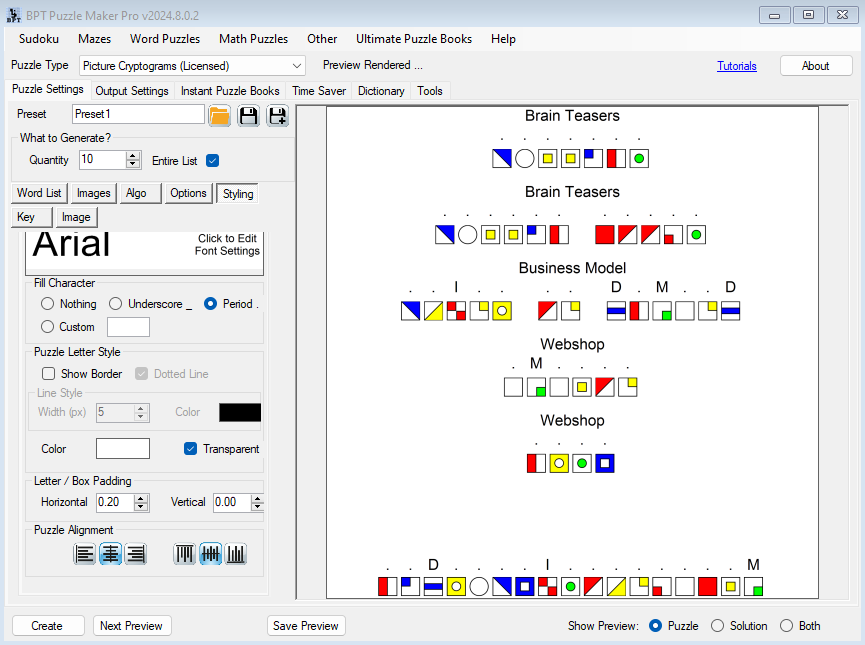Enable the Show Border checkbox
The width and height of the screenshot is (865, 645).
(49, 374)
